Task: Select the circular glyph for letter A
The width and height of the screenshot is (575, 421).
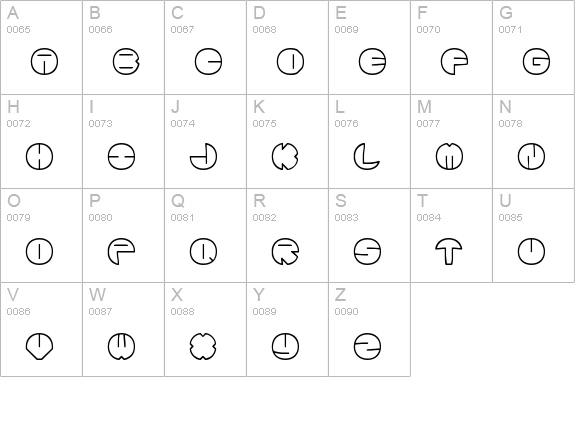Action: 44,62
